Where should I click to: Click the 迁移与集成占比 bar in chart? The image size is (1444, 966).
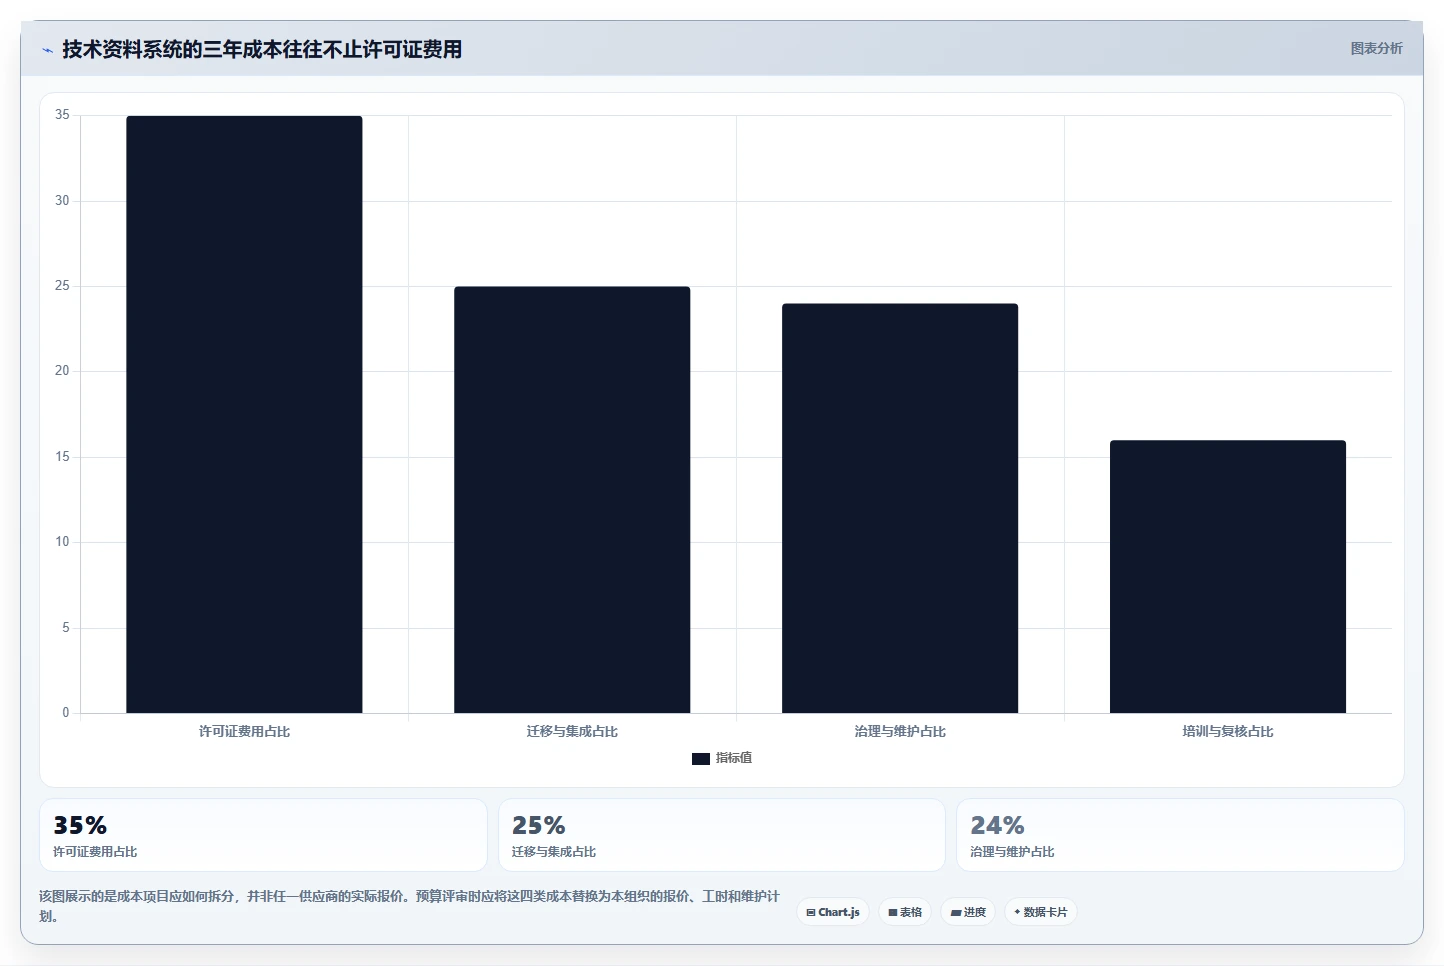point(572,500)
